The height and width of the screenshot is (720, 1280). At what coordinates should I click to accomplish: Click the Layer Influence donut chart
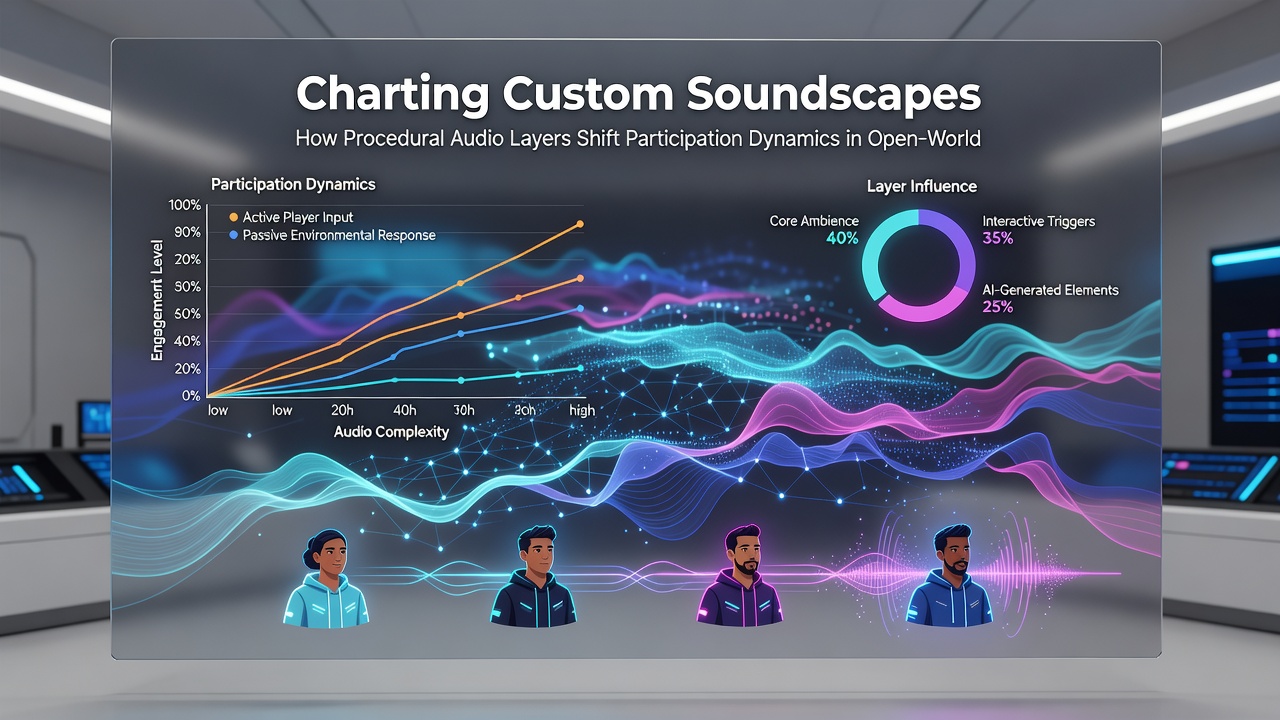pos(918,265)
